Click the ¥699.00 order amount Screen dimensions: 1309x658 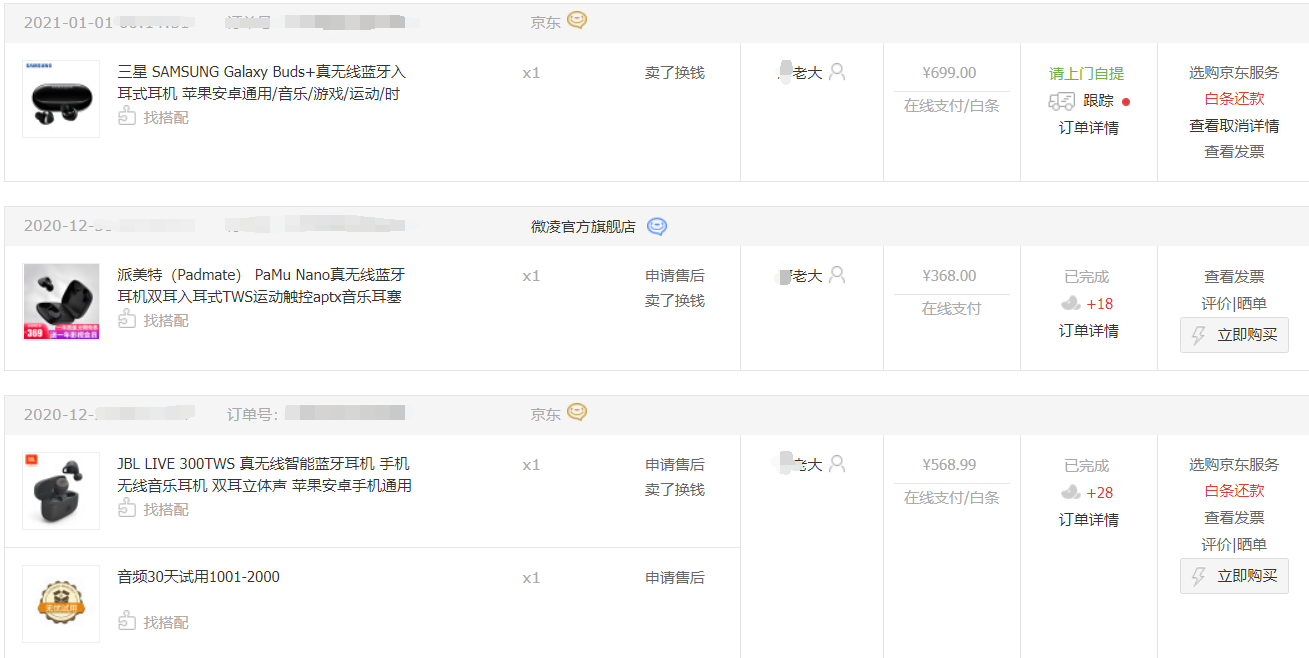pyautogui.click(x=950, y=73)
